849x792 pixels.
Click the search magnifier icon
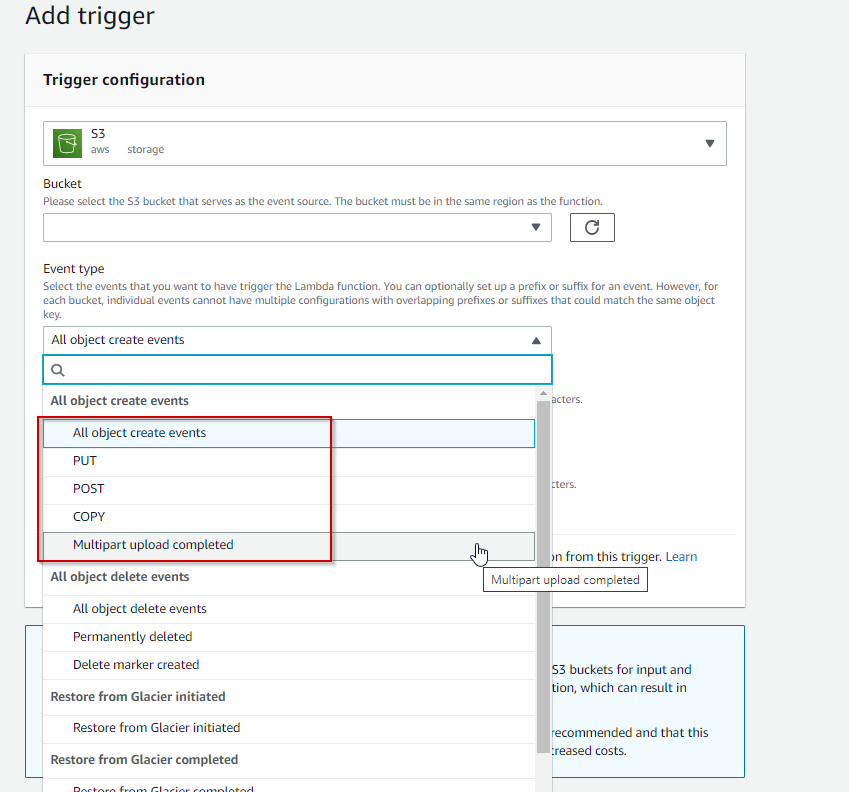pyautogui.click(x=57, y=370)
